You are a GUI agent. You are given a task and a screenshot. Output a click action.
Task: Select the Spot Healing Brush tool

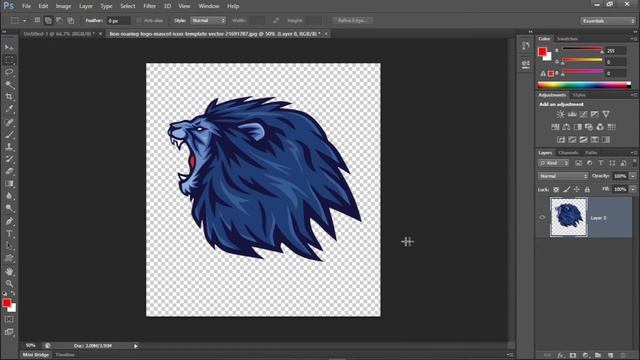pos(9,122)
